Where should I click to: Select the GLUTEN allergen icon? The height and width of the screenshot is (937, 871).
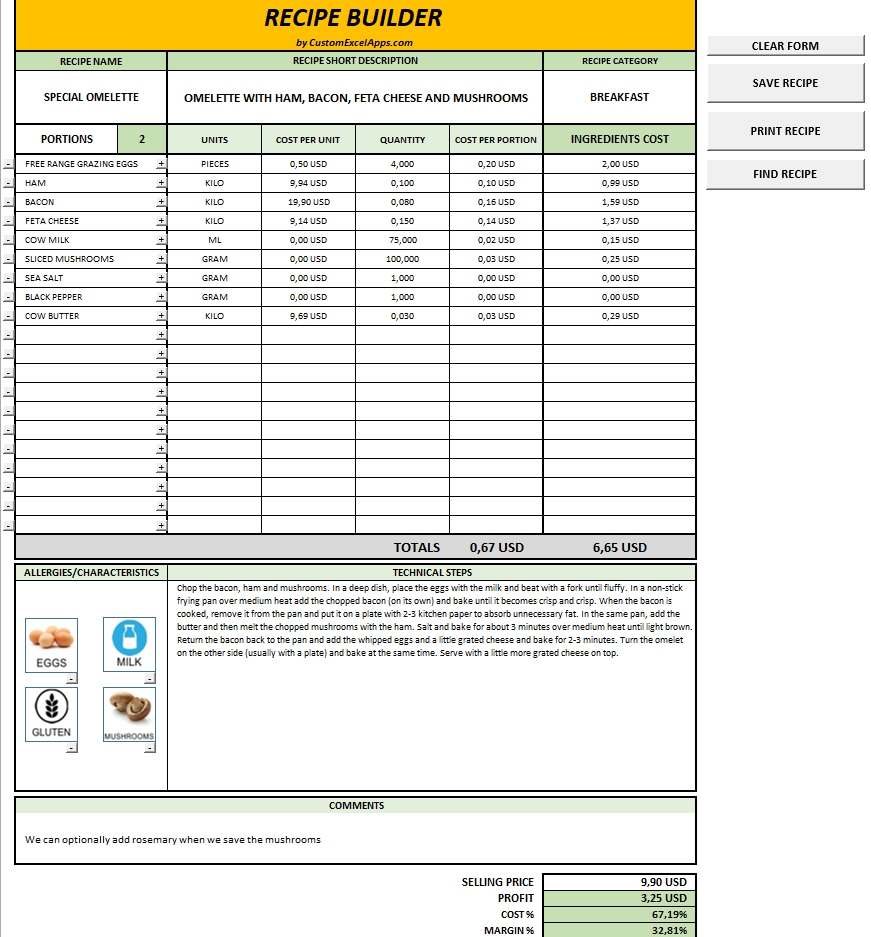click(52, 713)
